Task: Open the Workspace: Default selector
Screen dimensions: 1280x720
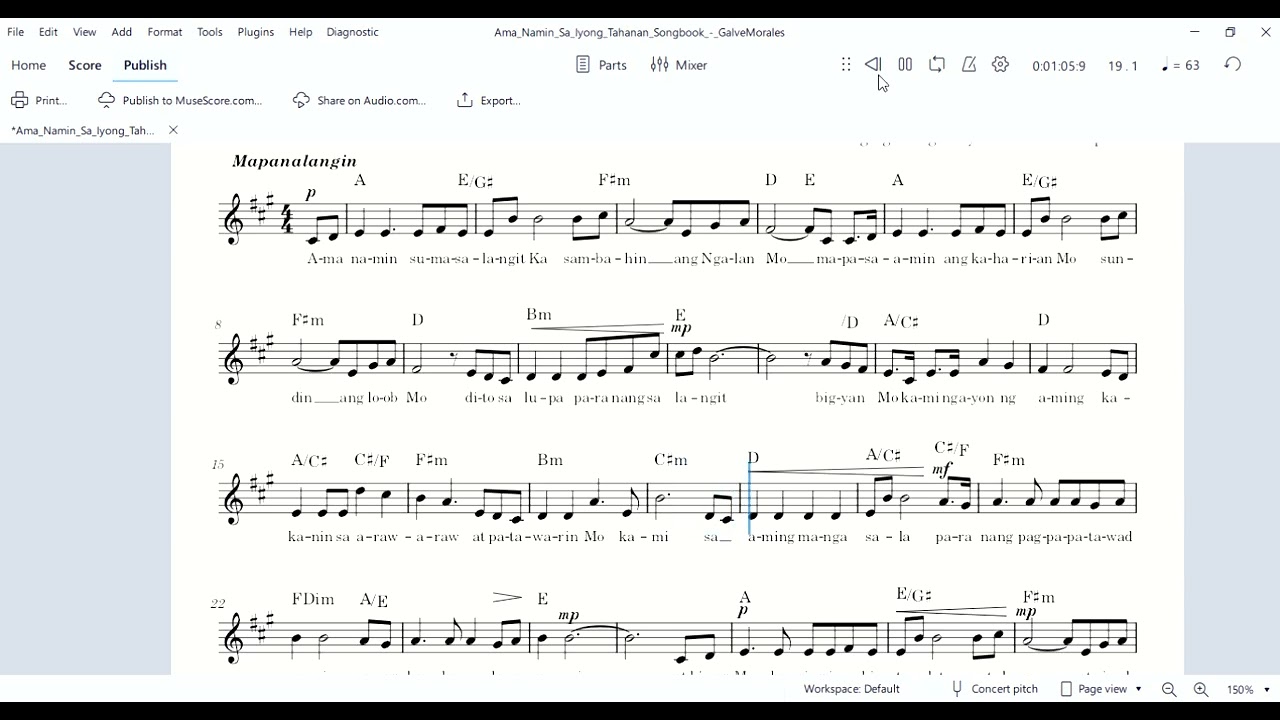Action: [852, 689]
